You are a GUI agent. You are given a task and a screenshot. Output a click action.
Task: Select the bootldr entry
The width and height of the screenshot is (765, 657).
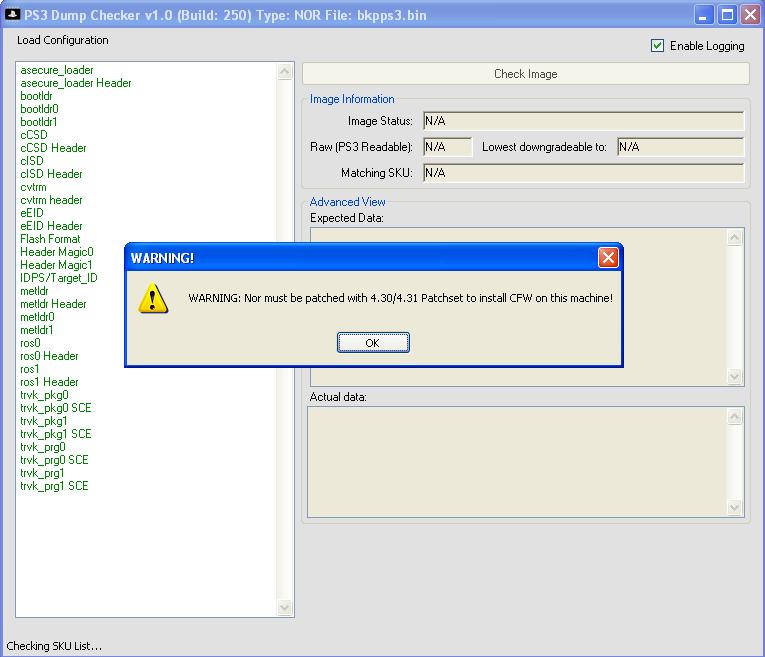[36, 96]
